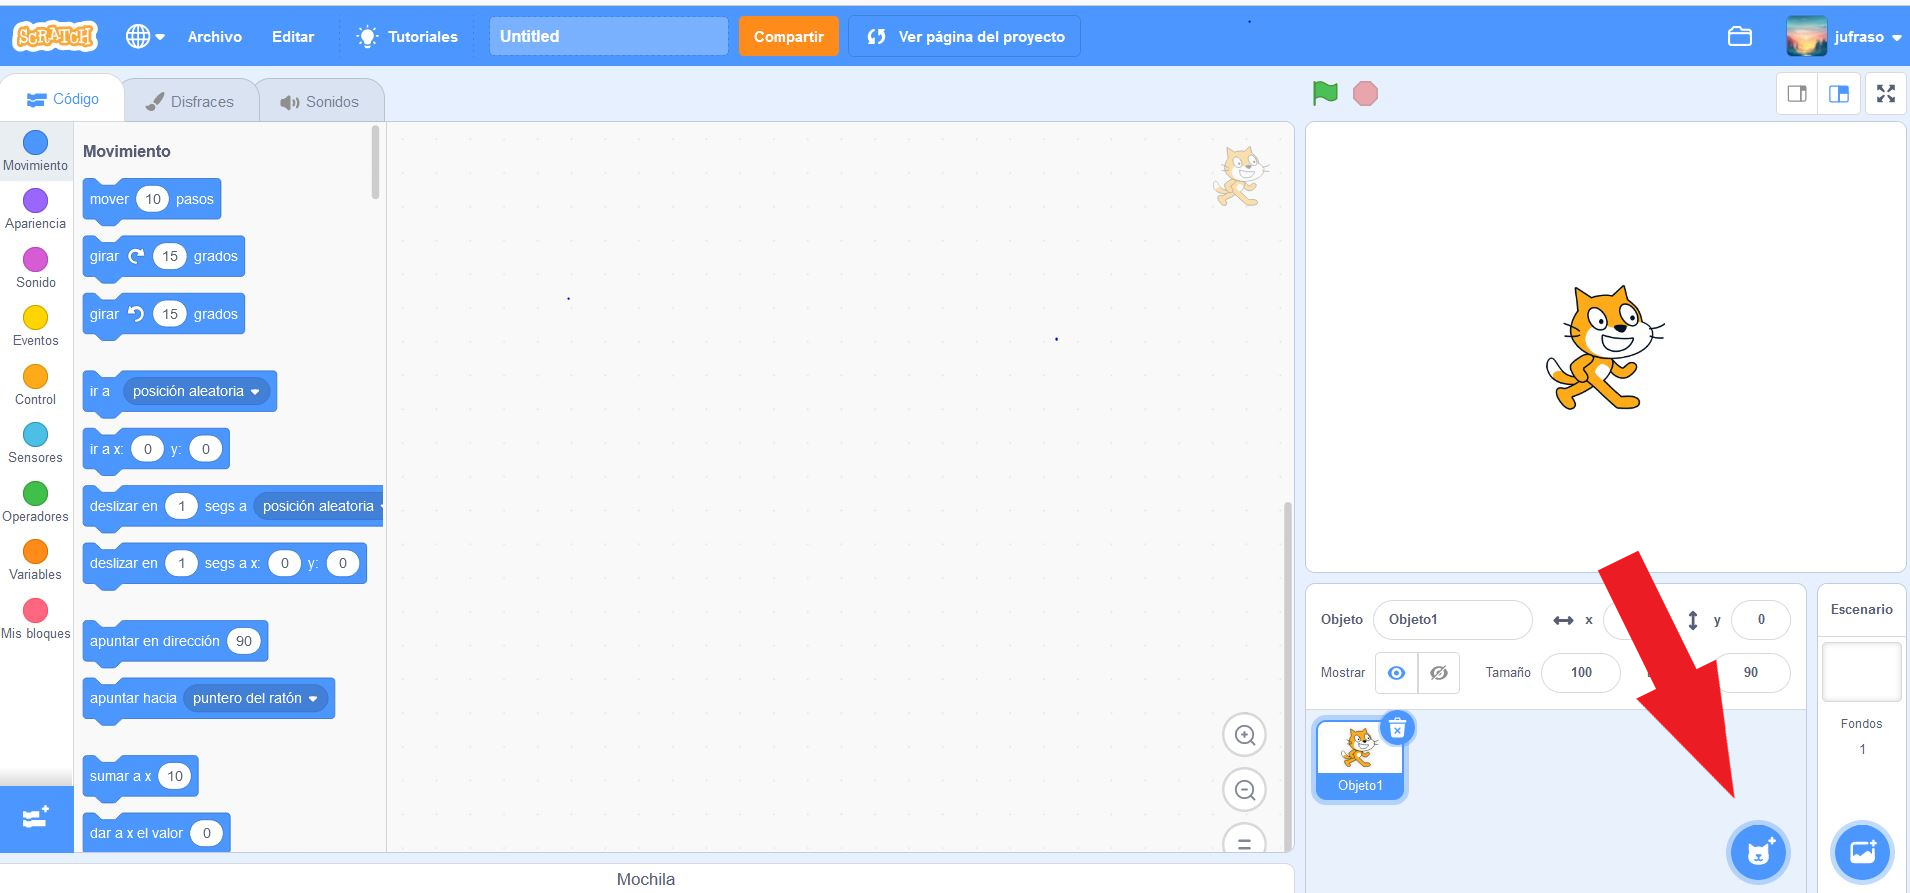Click the green flag to run project

[1325, 93]
